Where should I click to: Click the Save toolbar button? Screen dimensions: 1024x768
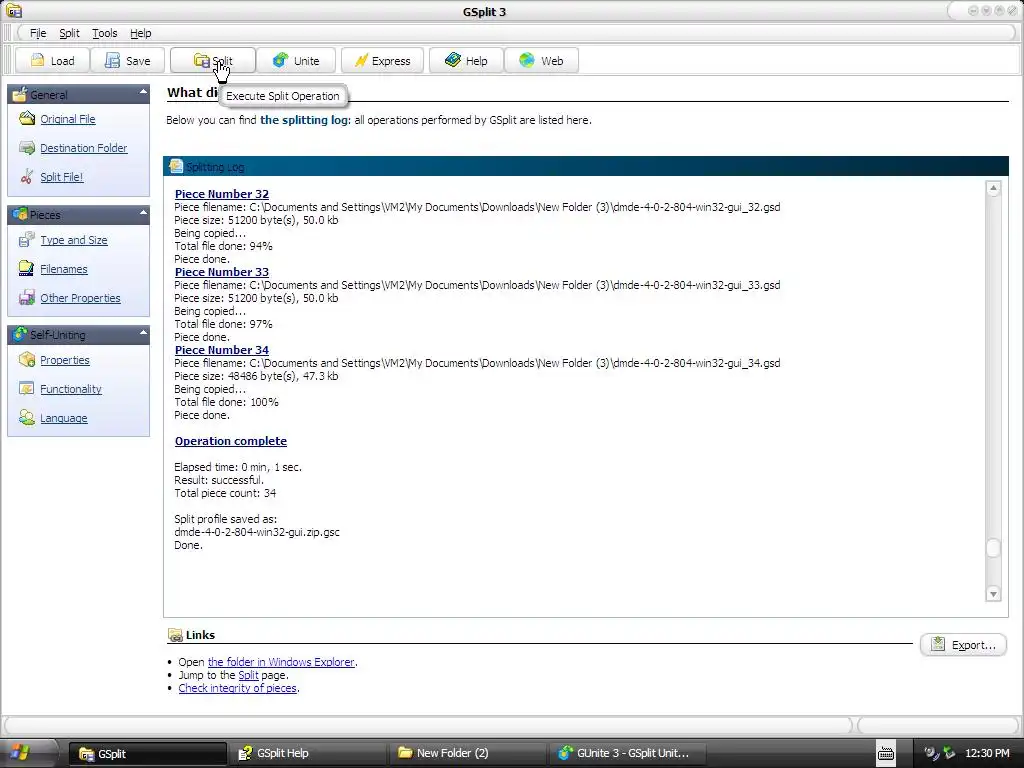(127, 61)
